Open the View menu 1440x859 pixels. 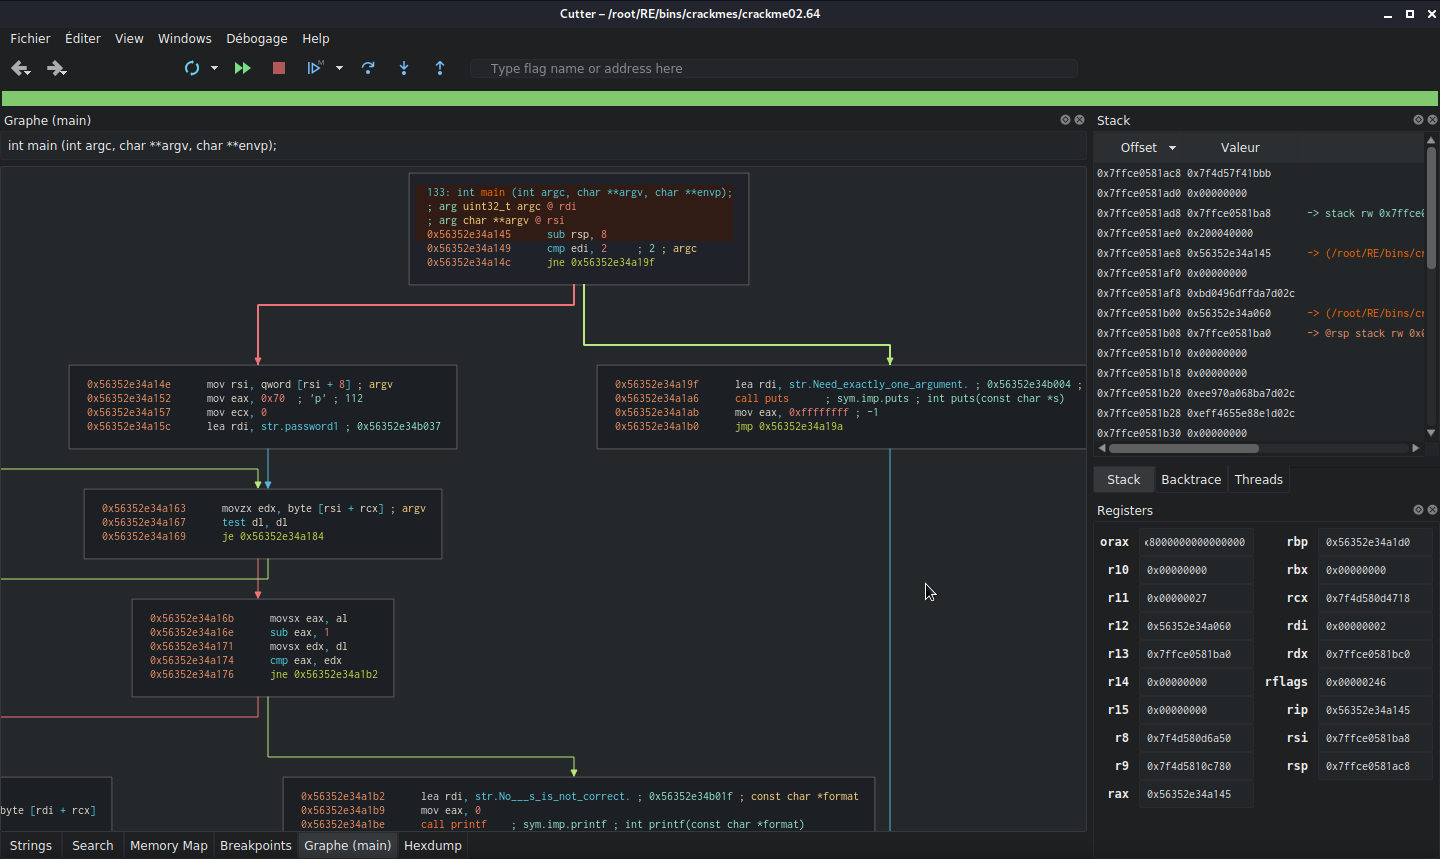pos(129,38)
